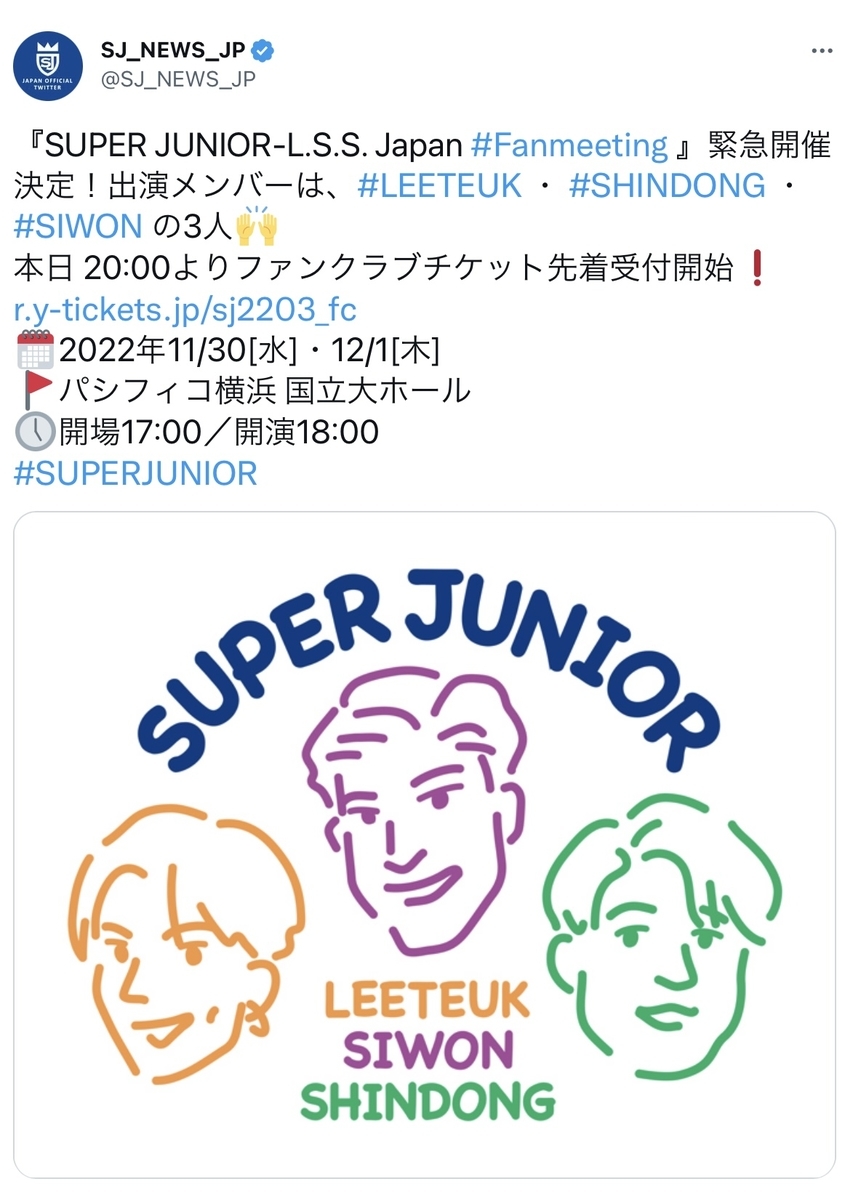Click the raised hands emoji
The height and width of the screenshot is (1200, 845).
coord(255,226)
